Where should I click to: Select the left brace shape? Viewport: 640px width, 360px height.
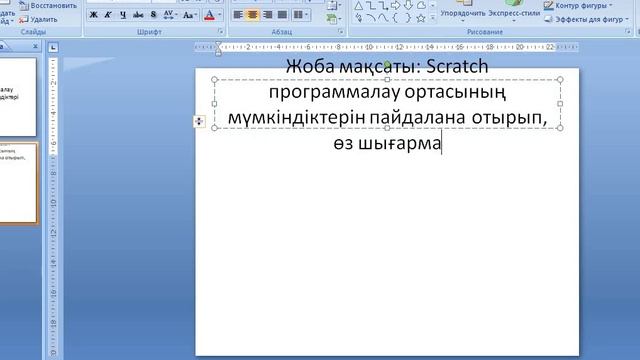tap(396, 18)
